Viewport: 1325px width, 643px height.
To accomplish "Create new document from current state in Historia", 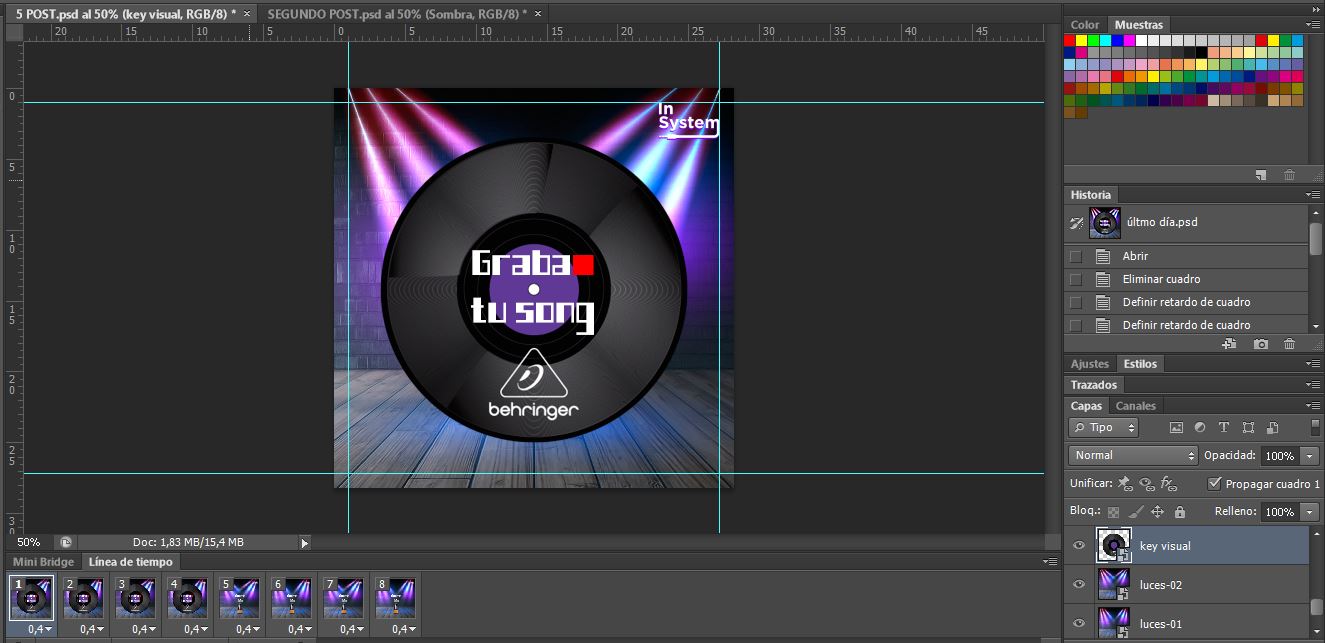I will pos(1230,344).
